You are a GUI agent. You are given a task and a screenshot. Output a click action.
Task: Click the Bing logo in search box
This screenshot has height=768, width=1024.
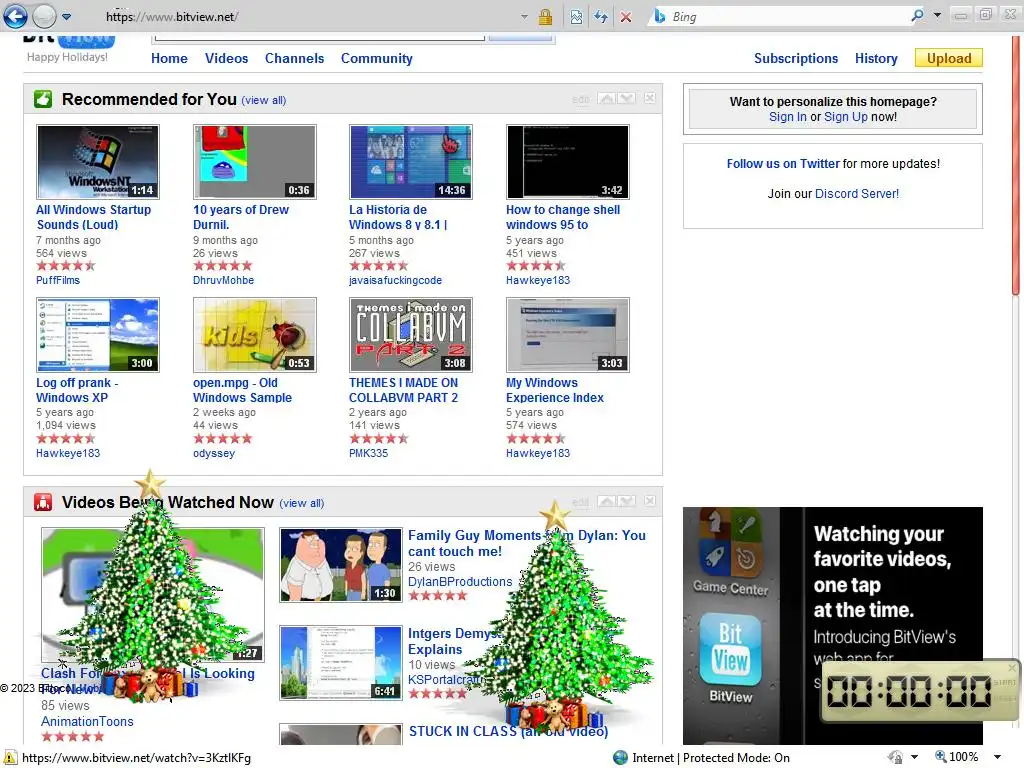(x=660, y=16)
